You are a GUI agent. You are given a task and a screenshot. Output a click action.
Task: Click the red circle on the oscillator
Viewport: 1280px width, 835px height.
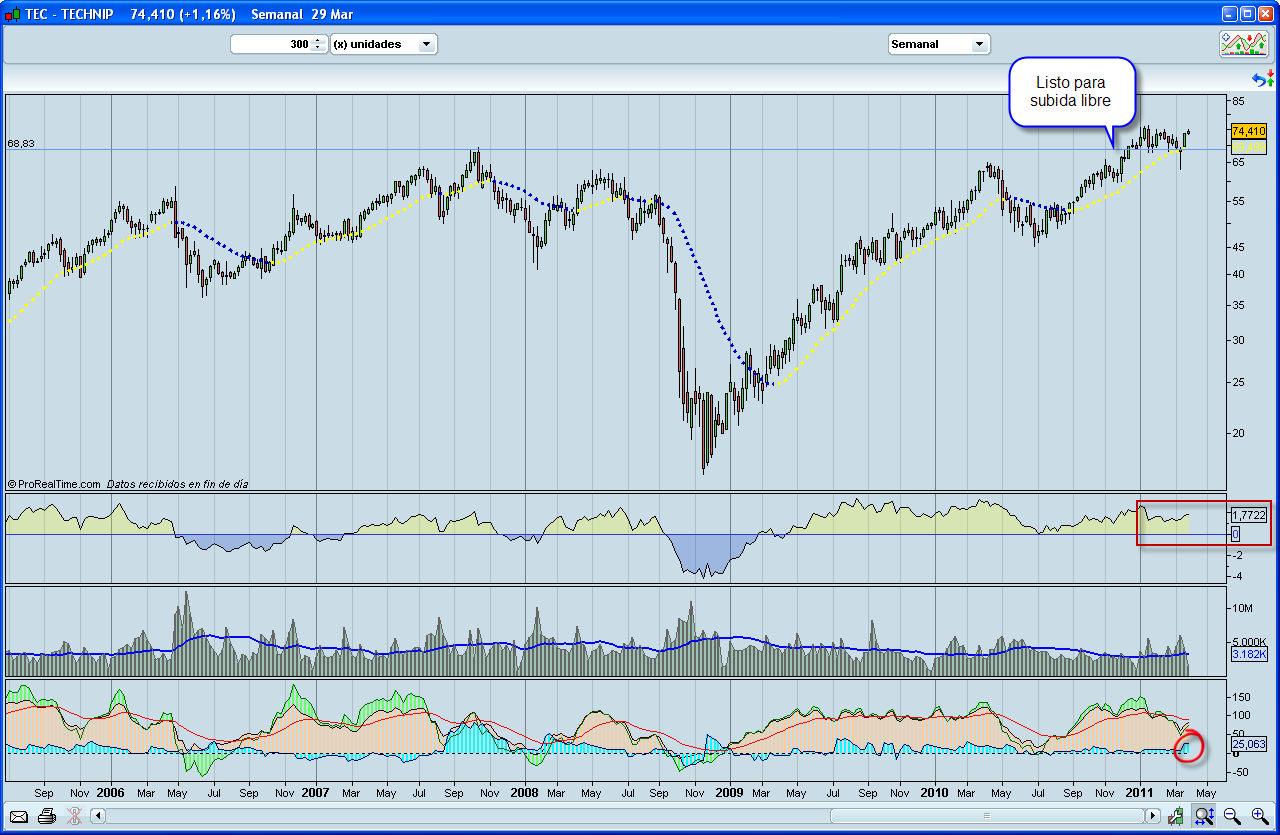click(x=1189, y=748)
